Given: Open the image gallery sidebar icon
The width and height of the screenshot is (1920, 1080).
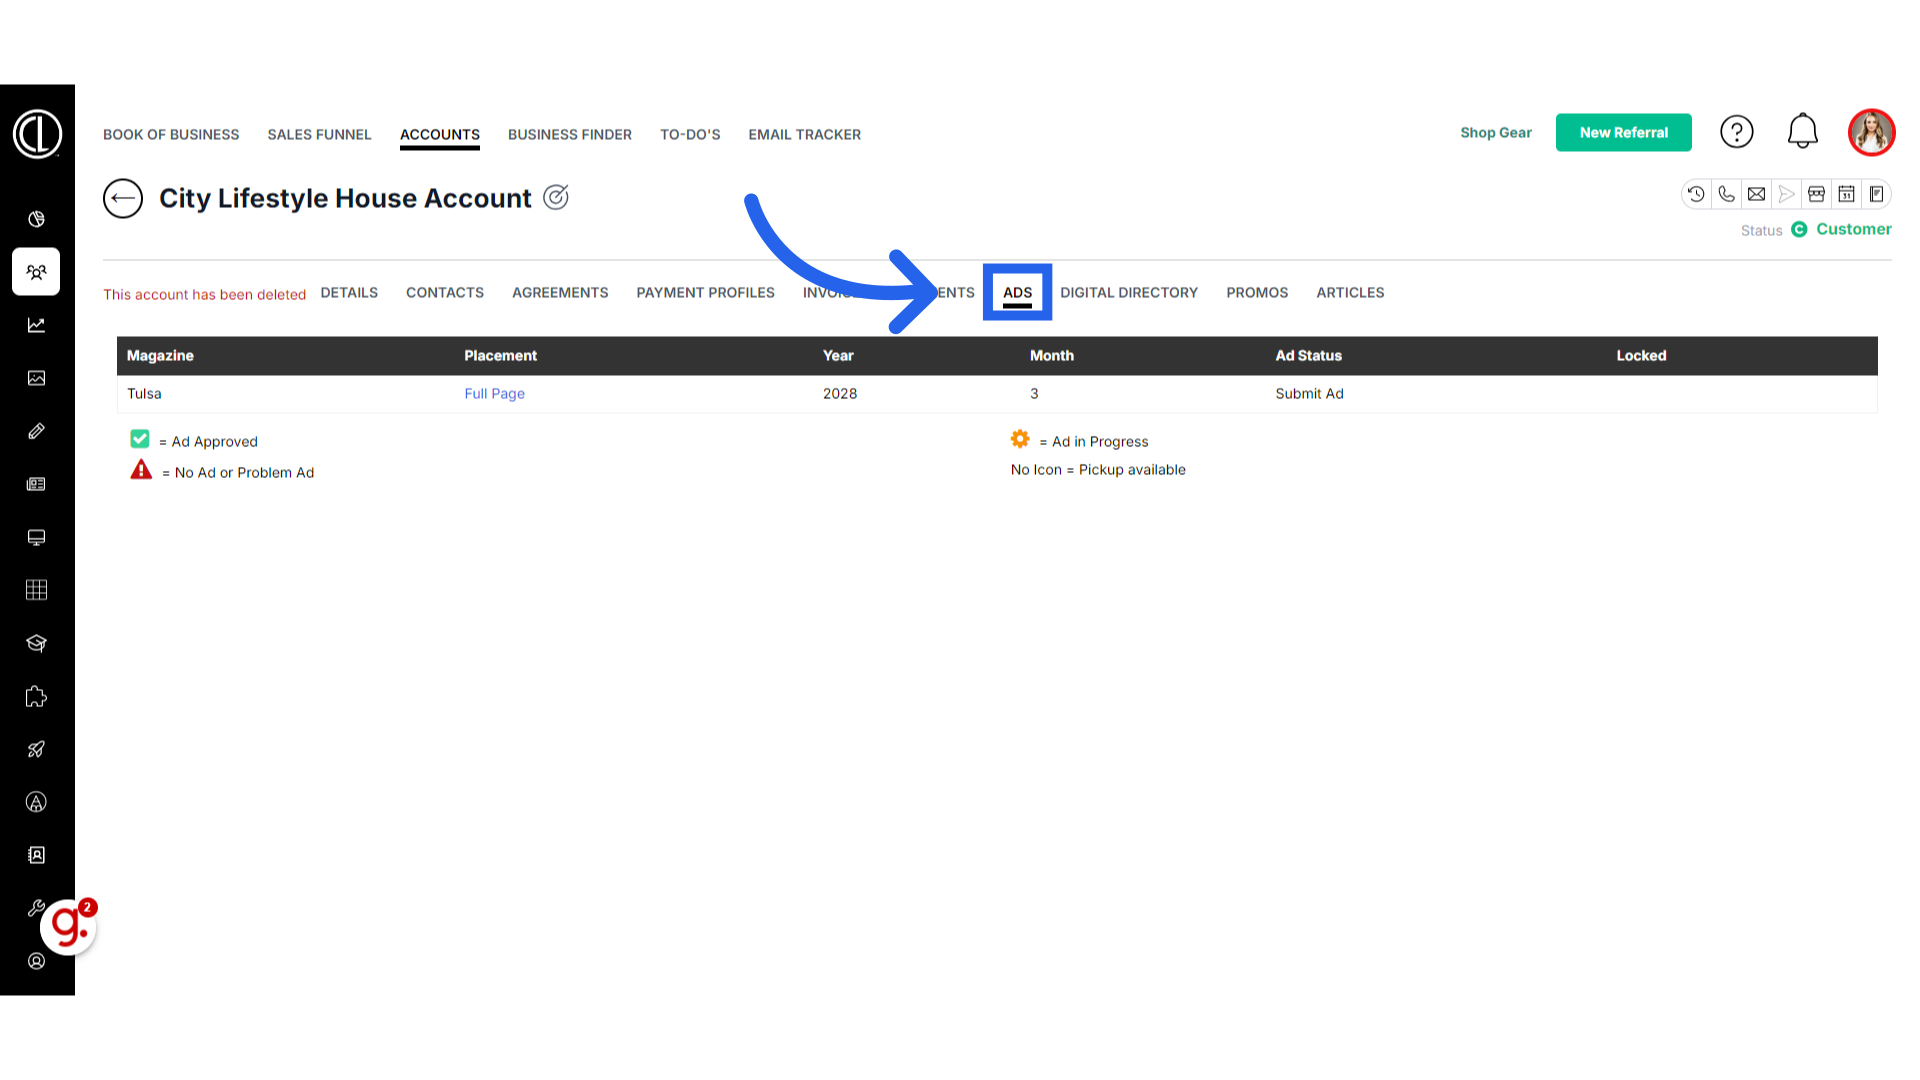Looking at the screenshot, I should [x=36, y=378].
